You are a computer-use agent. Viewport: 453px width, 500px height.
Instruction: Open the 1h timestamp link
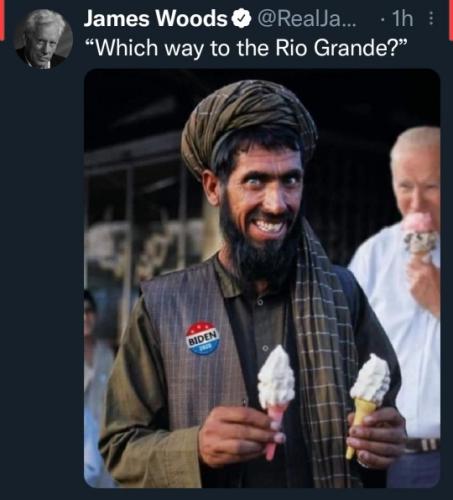pos(402,19)
